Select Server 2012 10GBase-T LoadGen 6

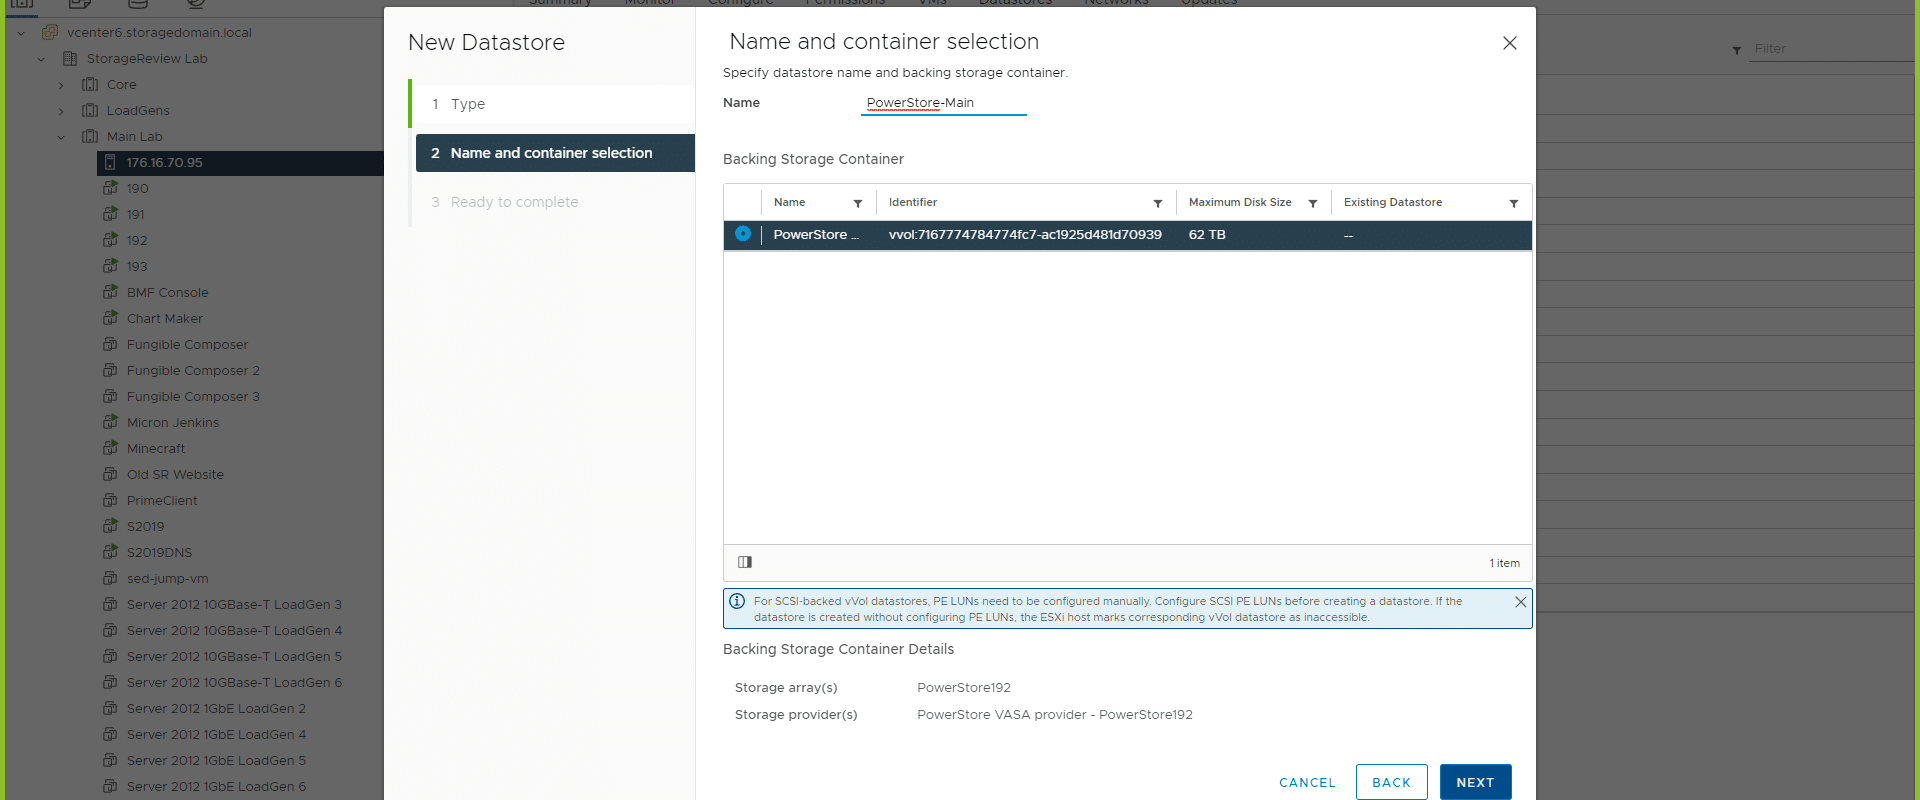pyautogui.click(x=234, y=683)
